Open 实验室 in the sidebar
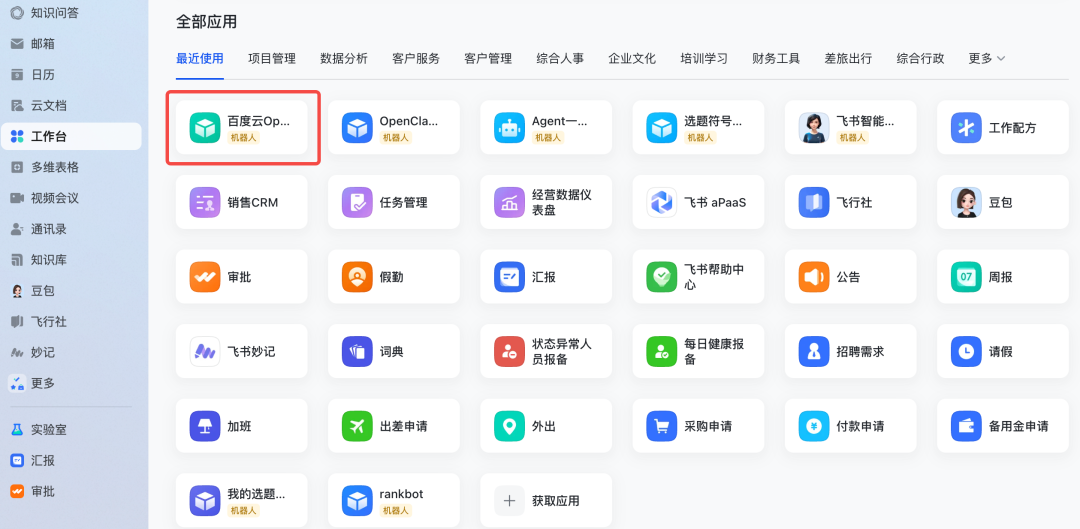 48,429
